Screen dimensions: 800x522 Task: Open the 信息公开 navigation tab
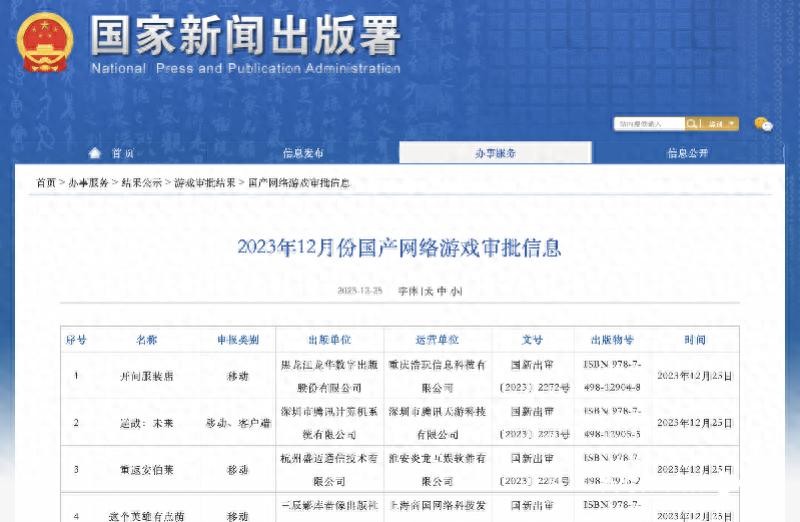(x=688, y=153)
